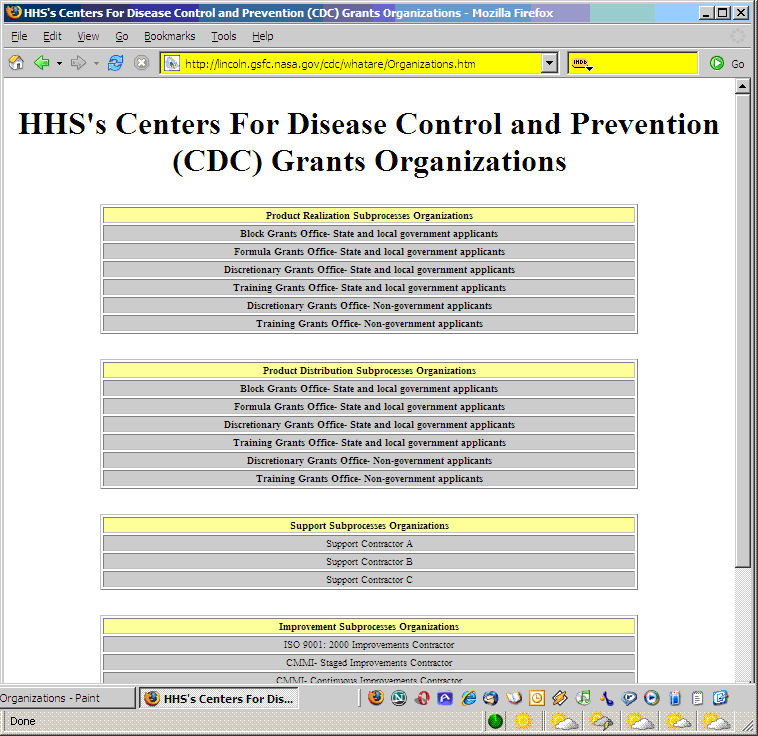Viewport: 758px width, 736px height.
Task: Switch to Organizations - Paint taskbar button
Action: (67, 698)
